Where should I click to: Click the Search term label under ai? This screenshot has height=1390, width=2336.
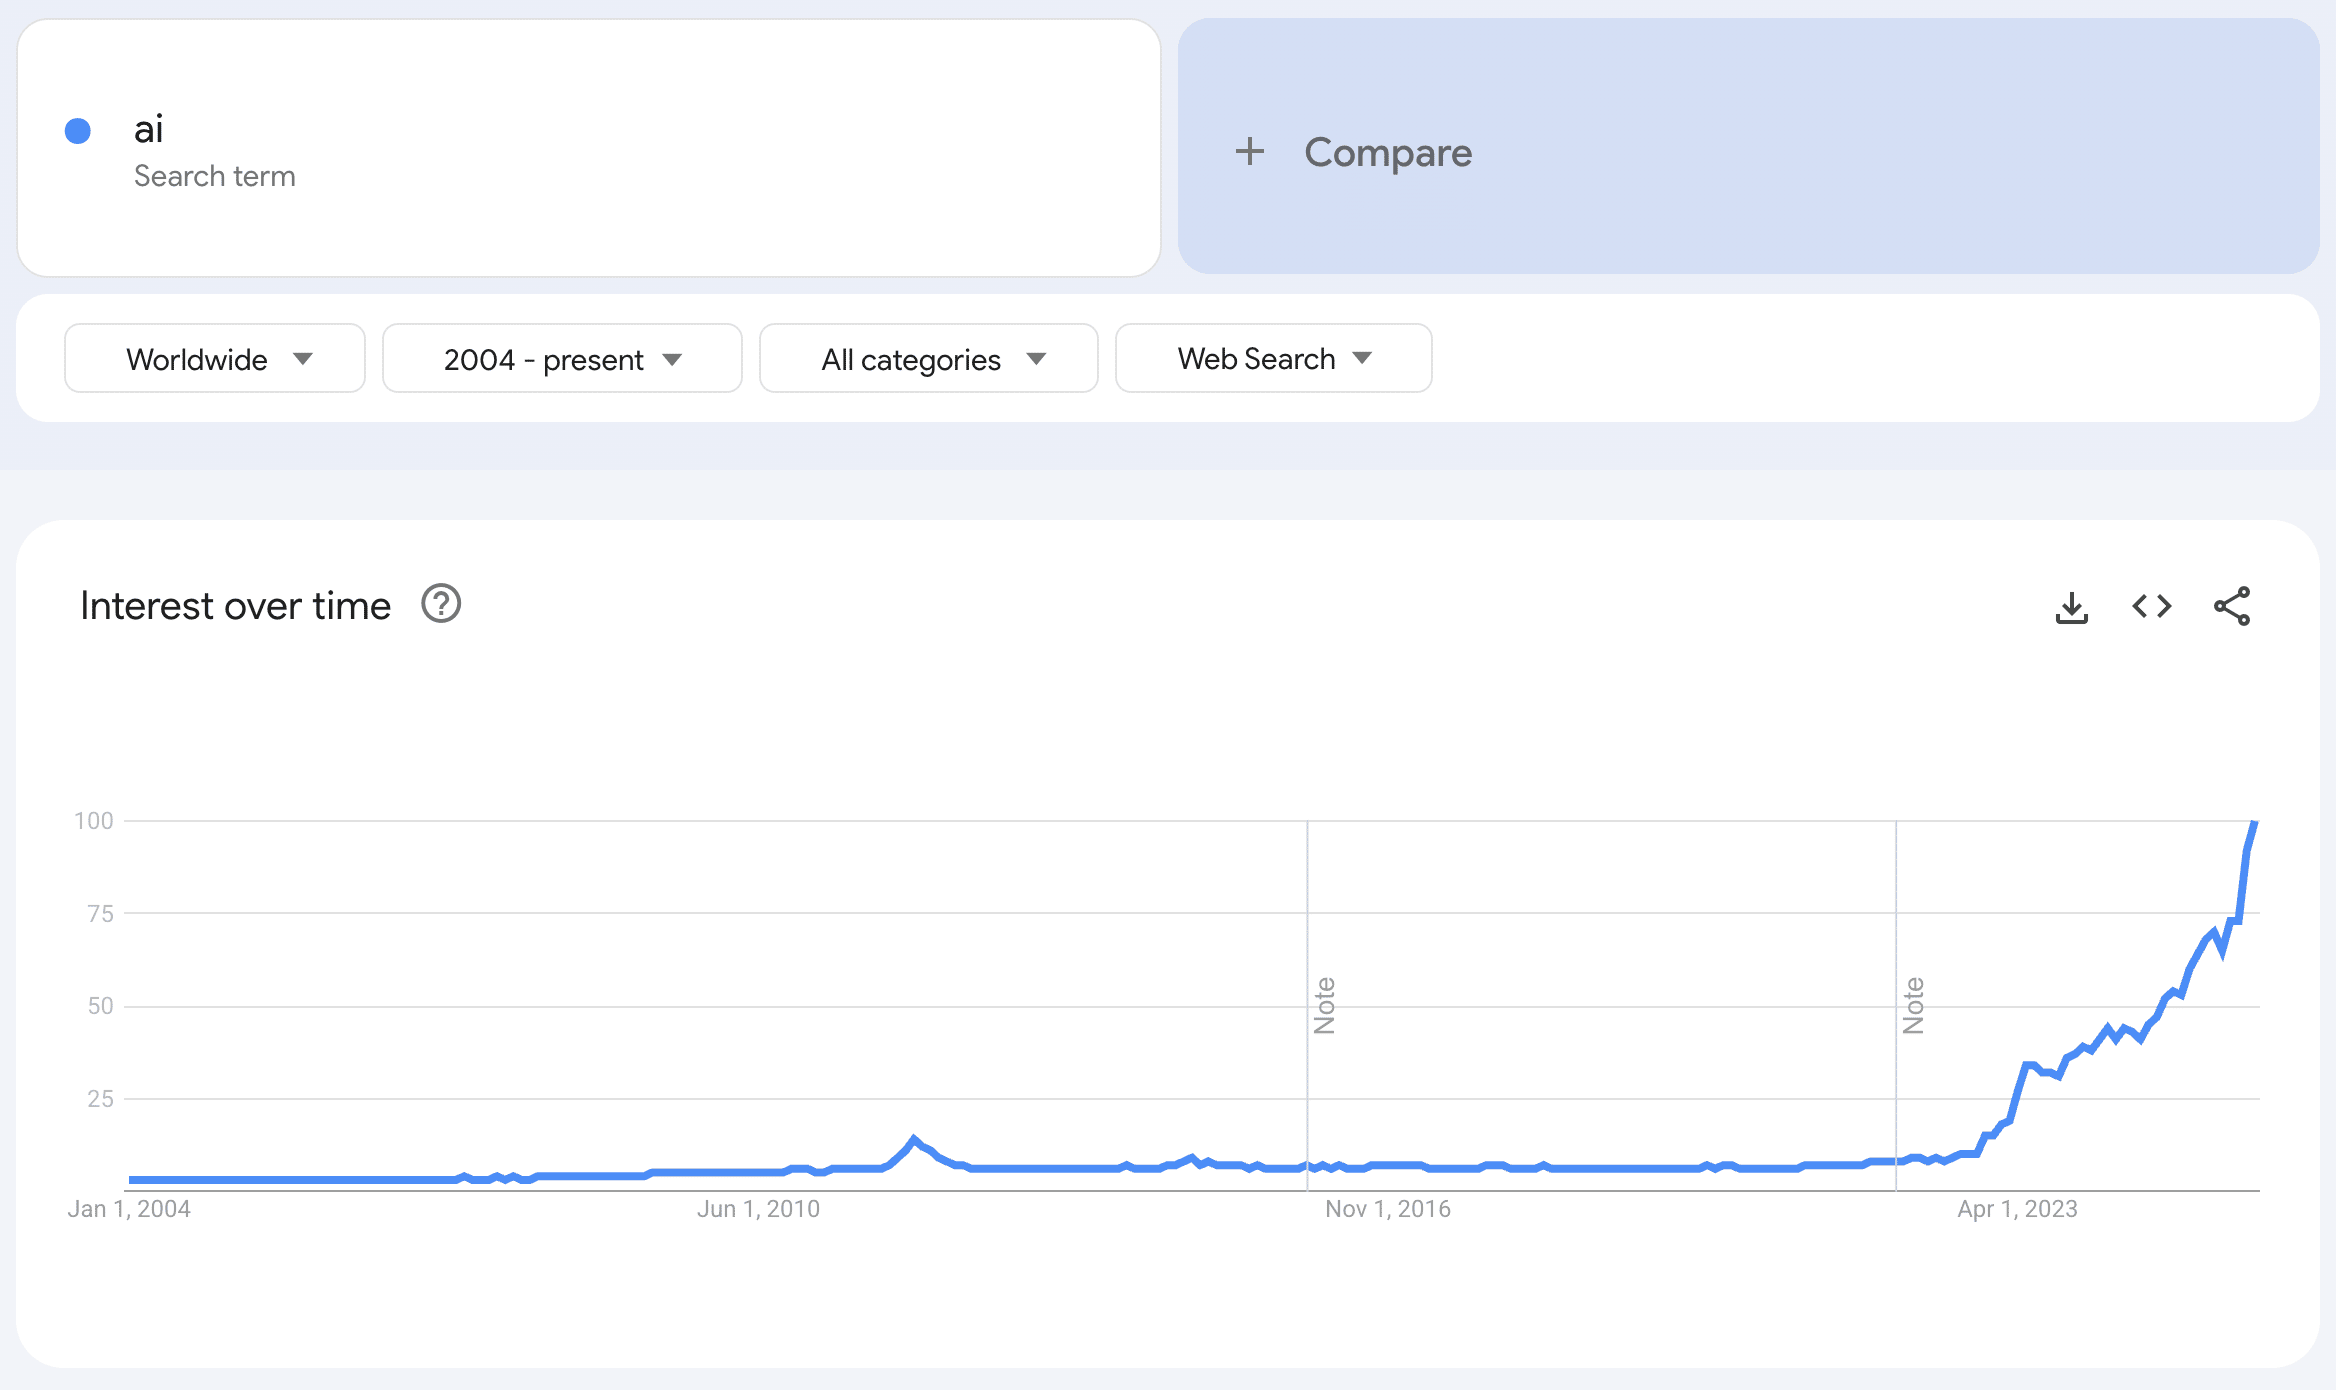[x=215, y=176]
